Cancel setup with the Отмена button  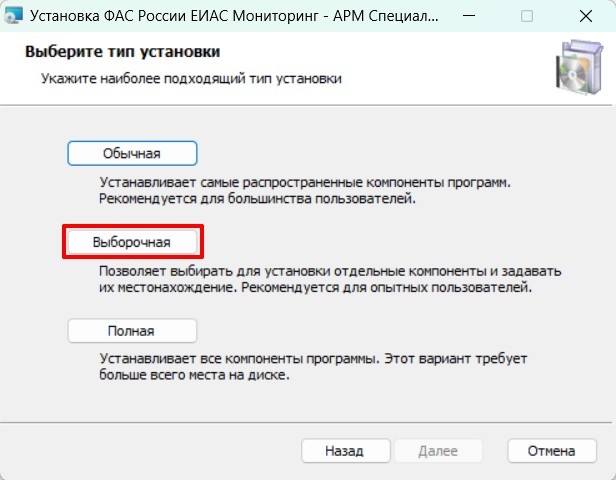click(x=552, y=451)
